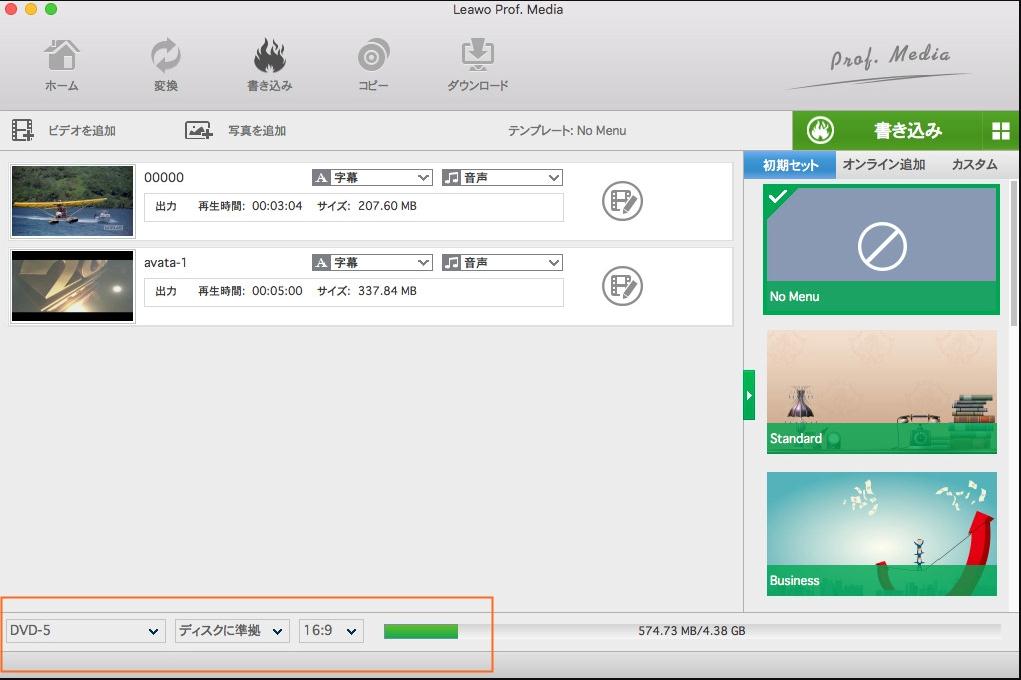Click the green 書き込み burn button
Screen dimensions: 1021x680
(x=887, y=130)
